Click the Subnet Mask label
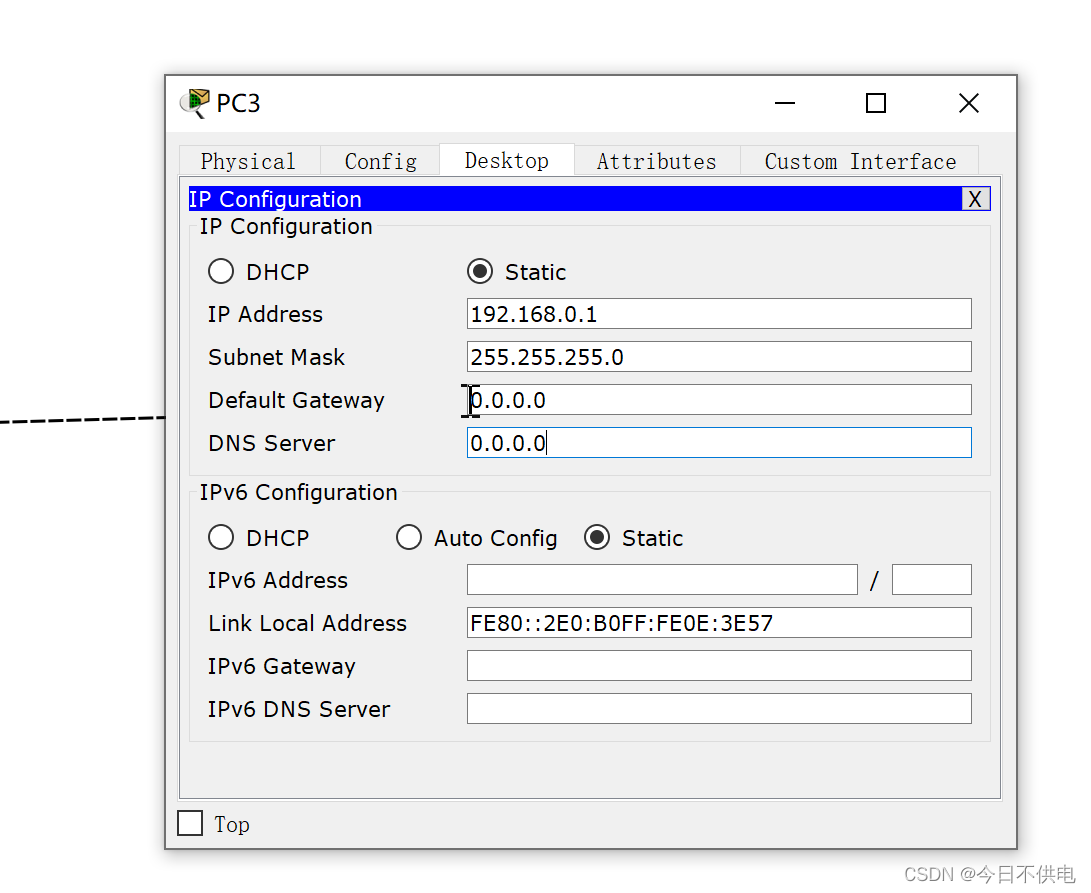Screen dimensions: 1091x893 [x=276, y=357]
